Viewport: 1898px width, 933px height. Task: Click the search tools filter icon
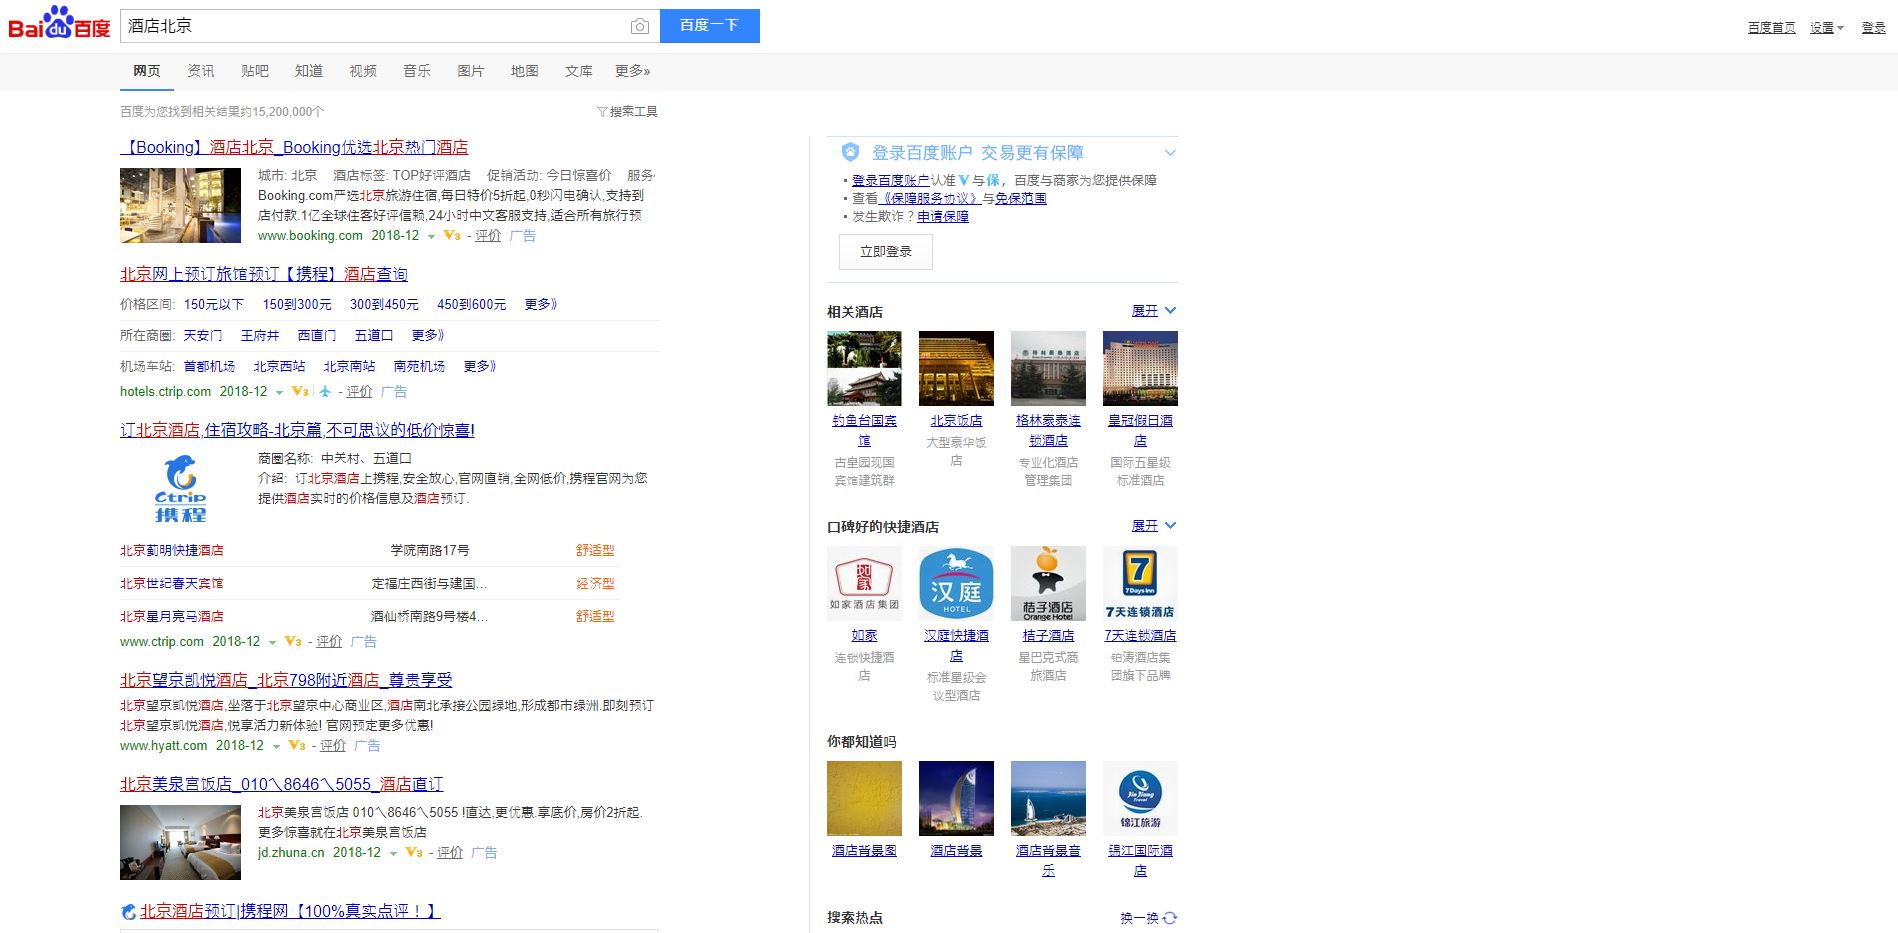tap(602, 112)
